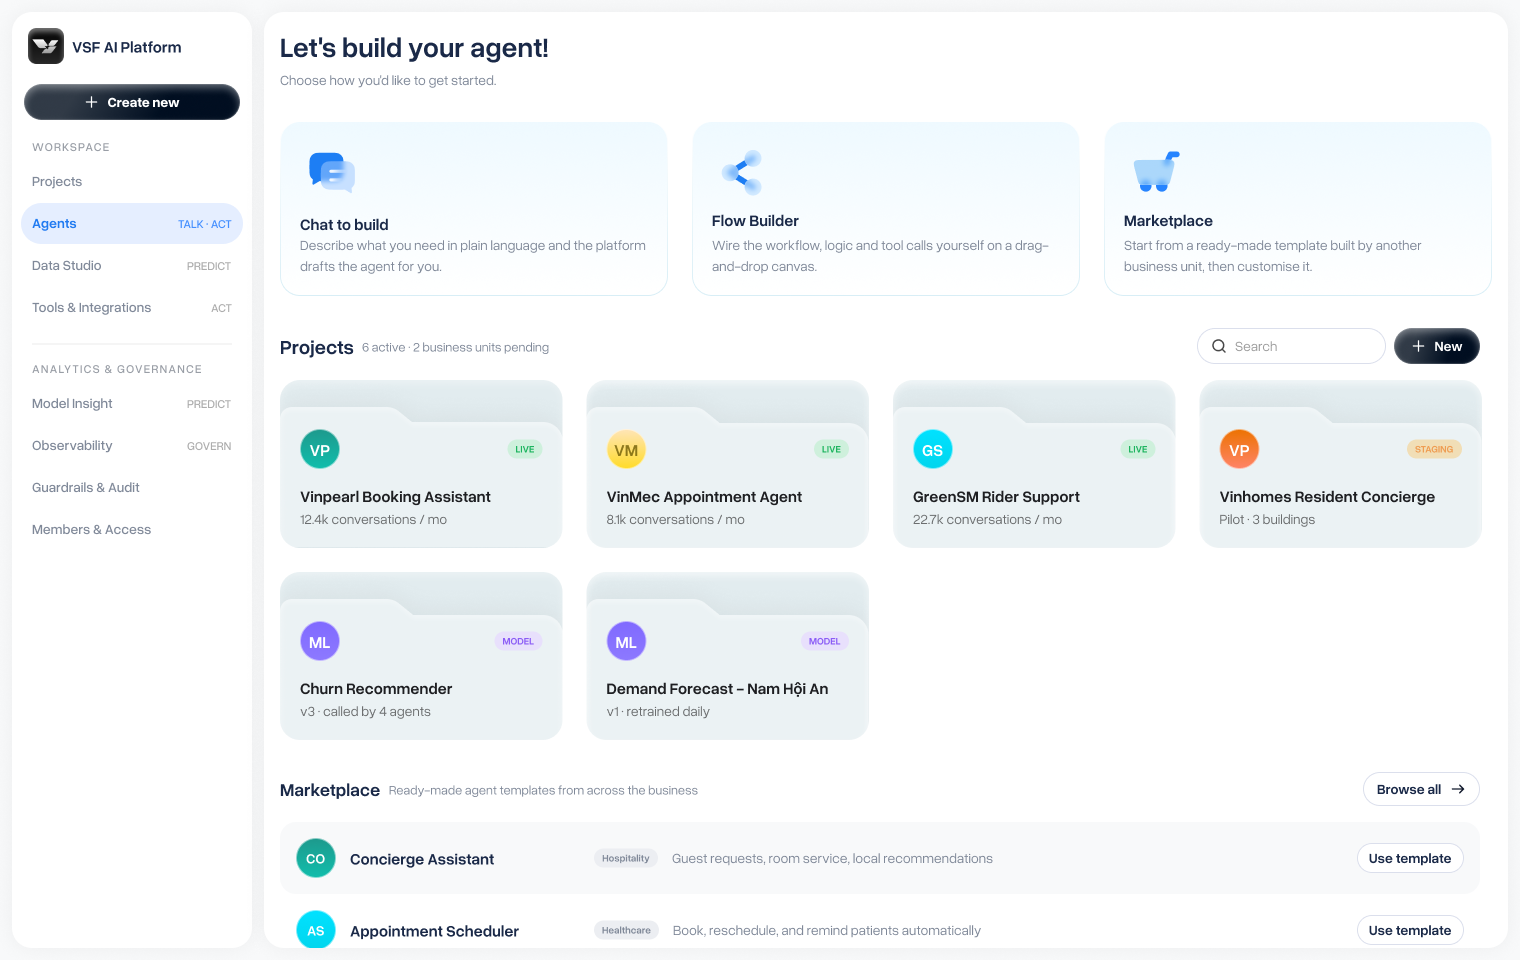Click the Browse all button
1520x960 pixels.
tap(1421, 789)
